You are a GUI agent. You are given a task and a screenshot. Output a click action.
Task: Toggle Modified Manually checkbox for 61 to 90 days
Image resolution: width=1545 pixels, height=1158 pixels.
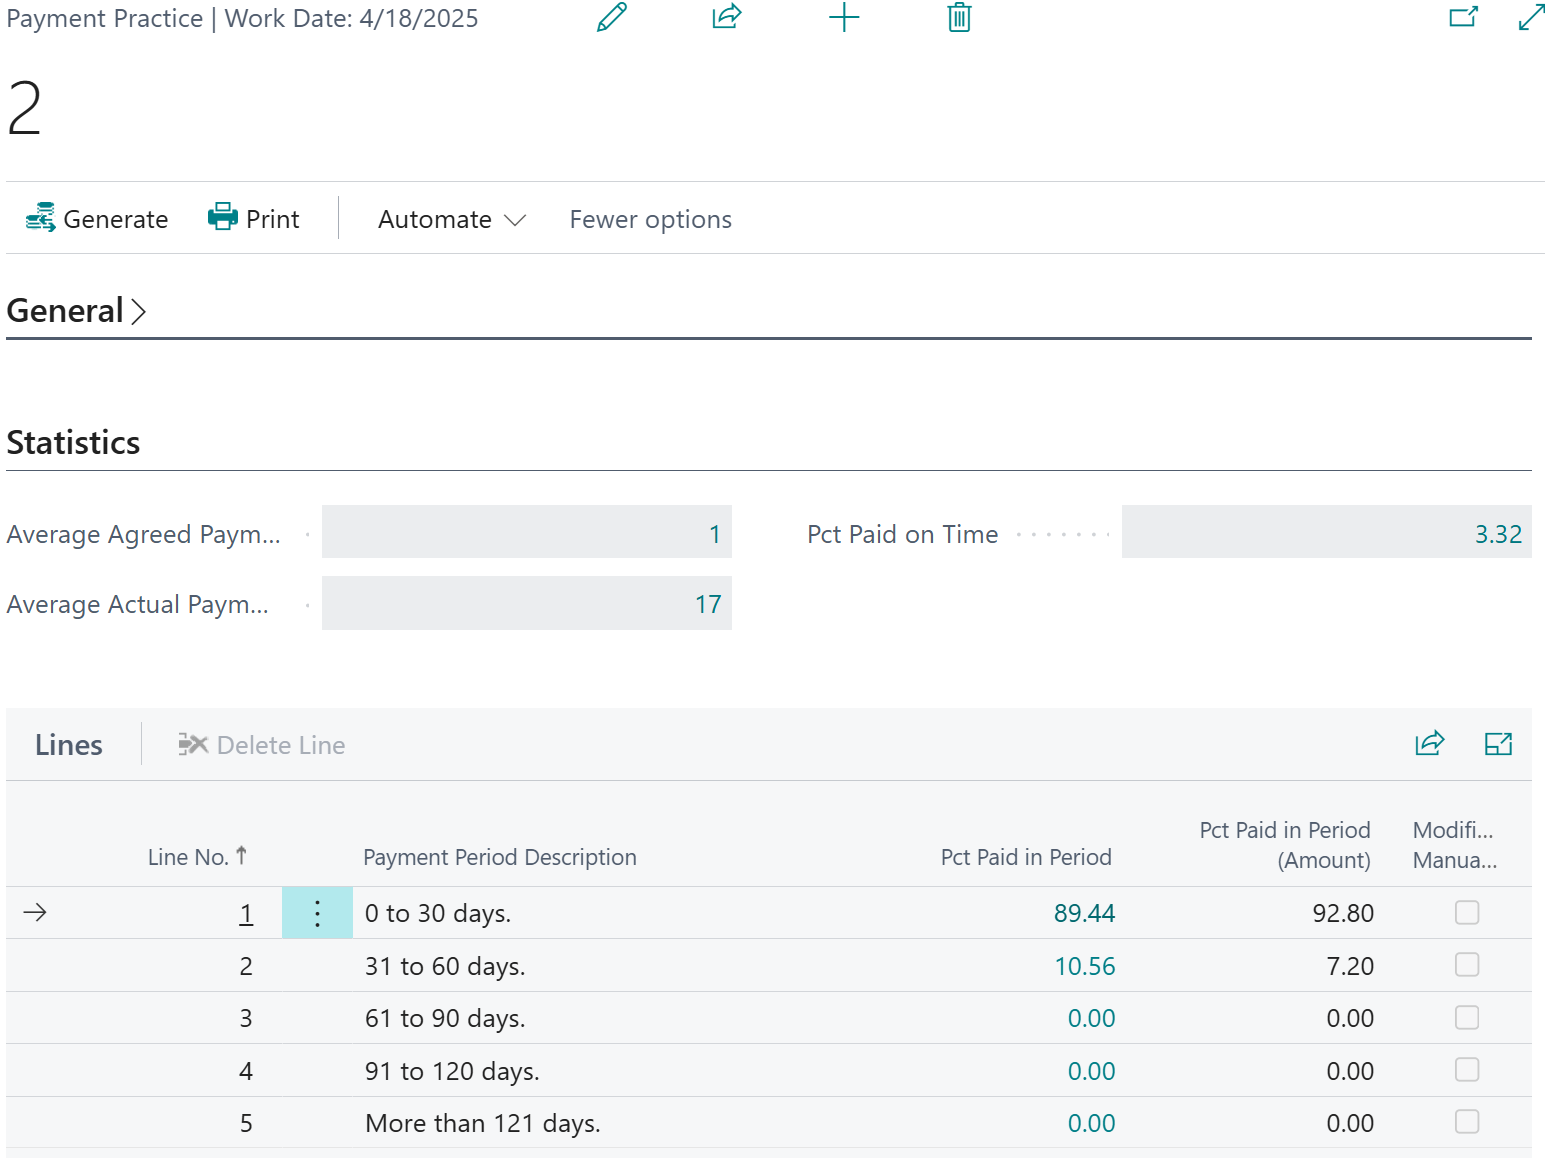1467,1017
